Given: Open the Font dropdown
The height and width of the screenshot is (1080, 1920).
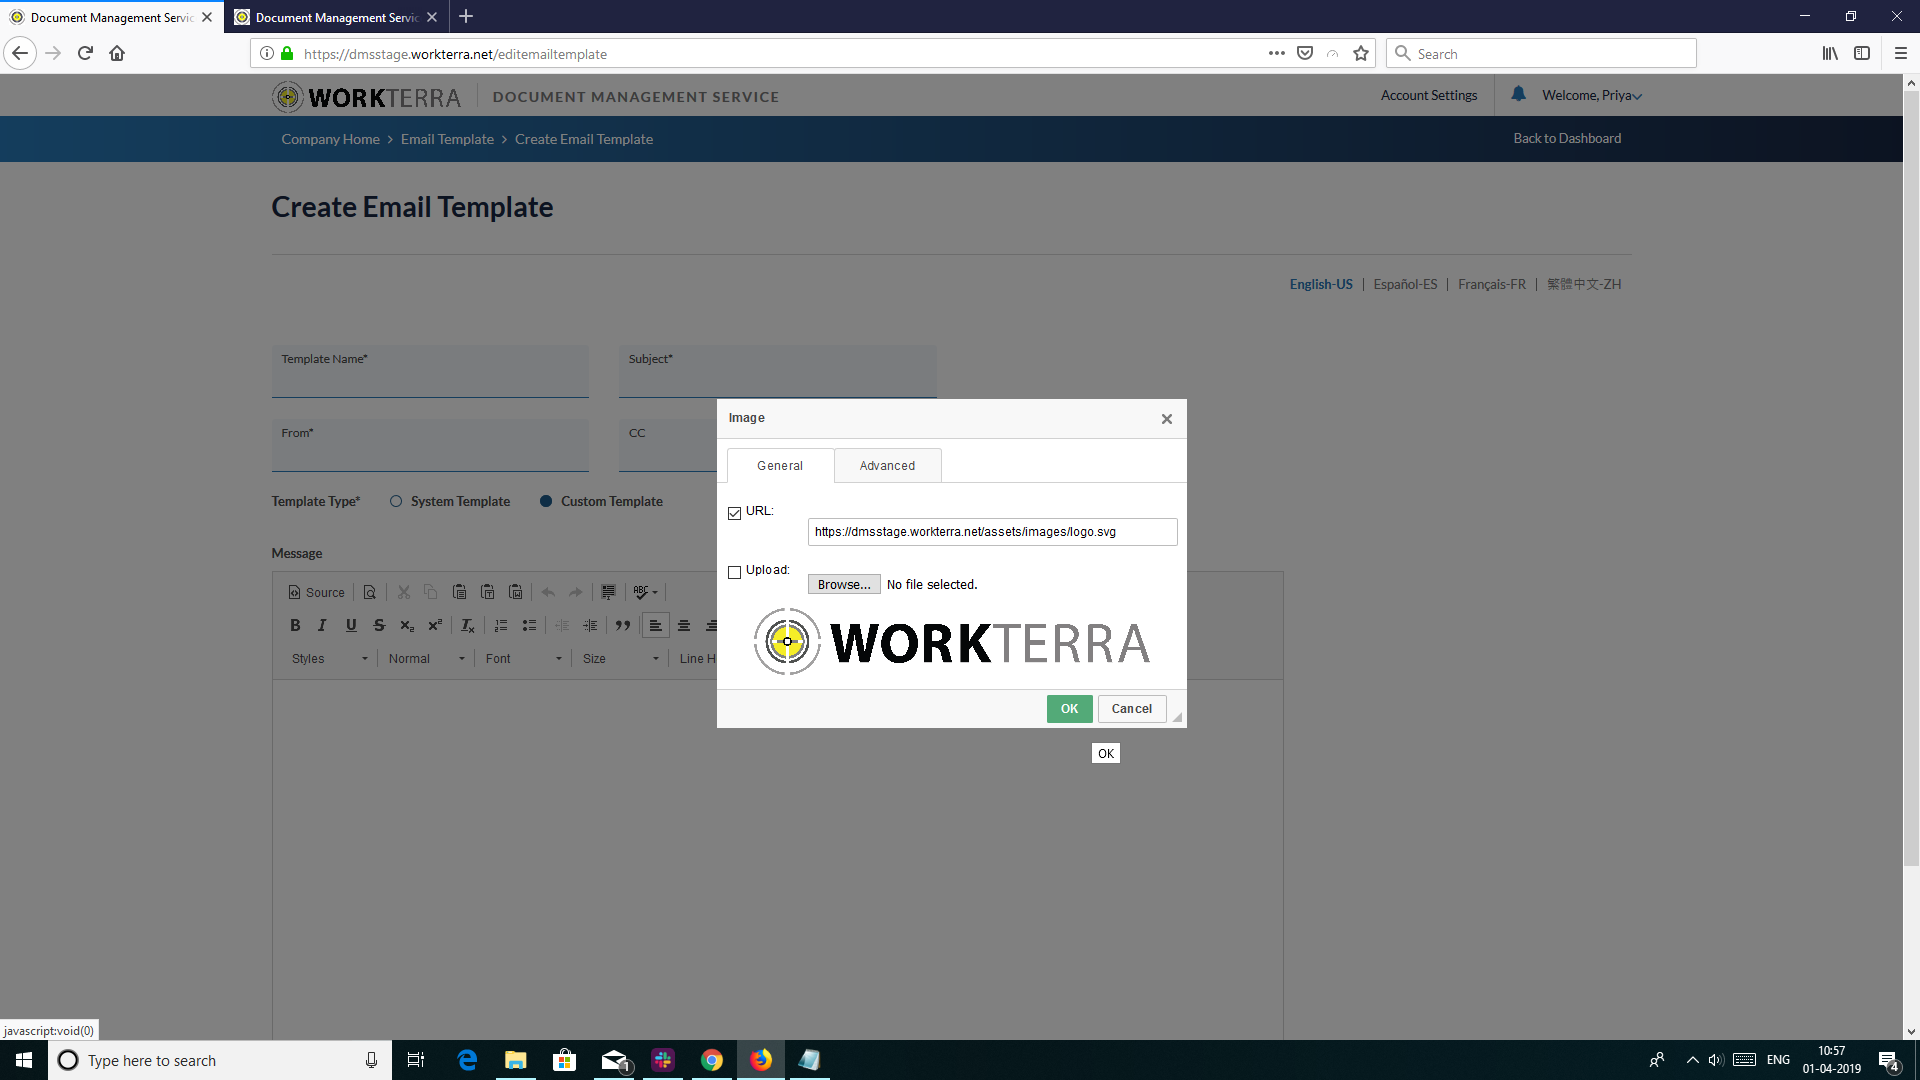Looking at the screenshot, I should [x=524, y=658].
